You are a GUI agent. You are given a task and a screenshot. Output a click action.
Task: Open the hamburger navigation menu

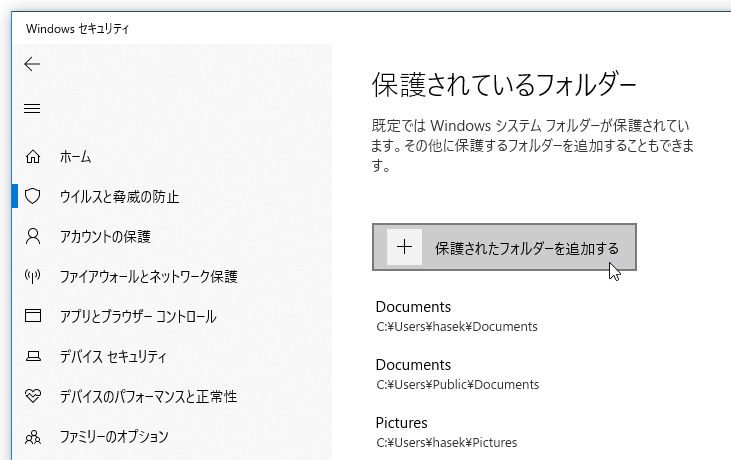[32, 109]
